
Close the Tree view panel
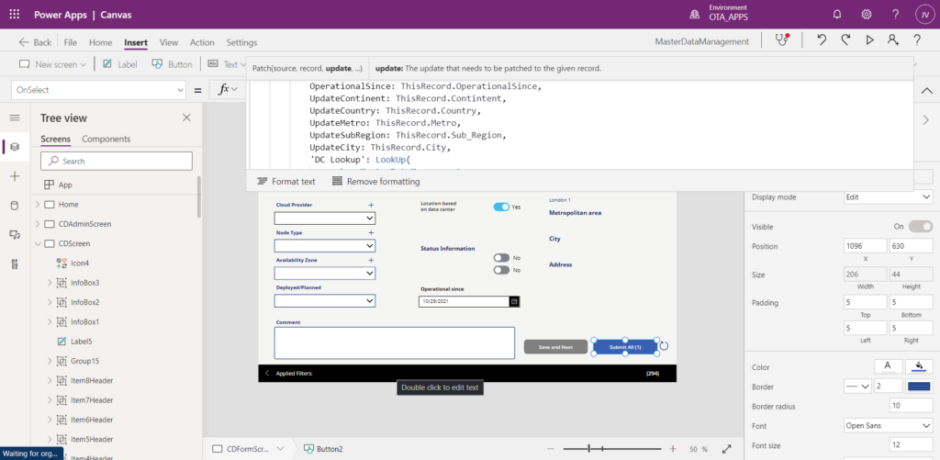(x=186, y=118)
